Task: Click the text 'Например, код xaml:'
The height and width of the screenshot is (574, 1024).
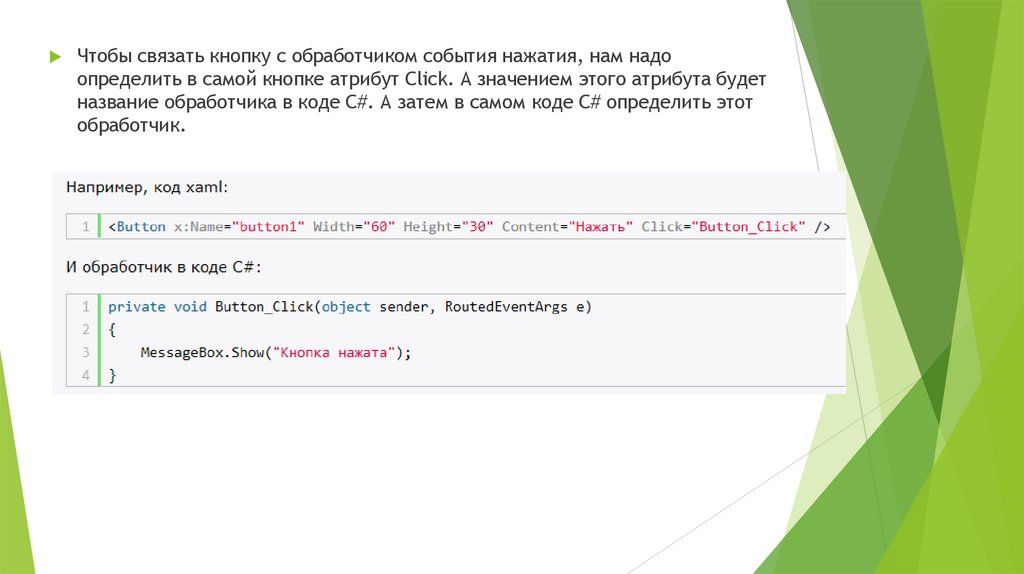Action: [x=147, y=187]
